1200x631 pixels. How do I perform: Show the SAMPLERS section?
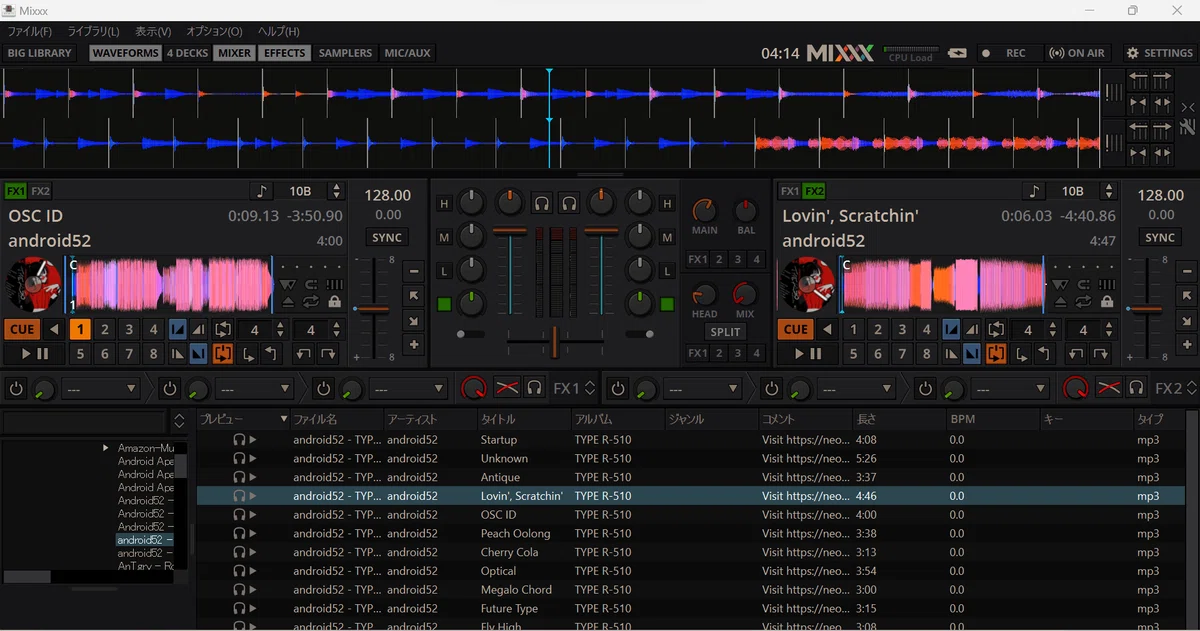[x=345, y=53]
